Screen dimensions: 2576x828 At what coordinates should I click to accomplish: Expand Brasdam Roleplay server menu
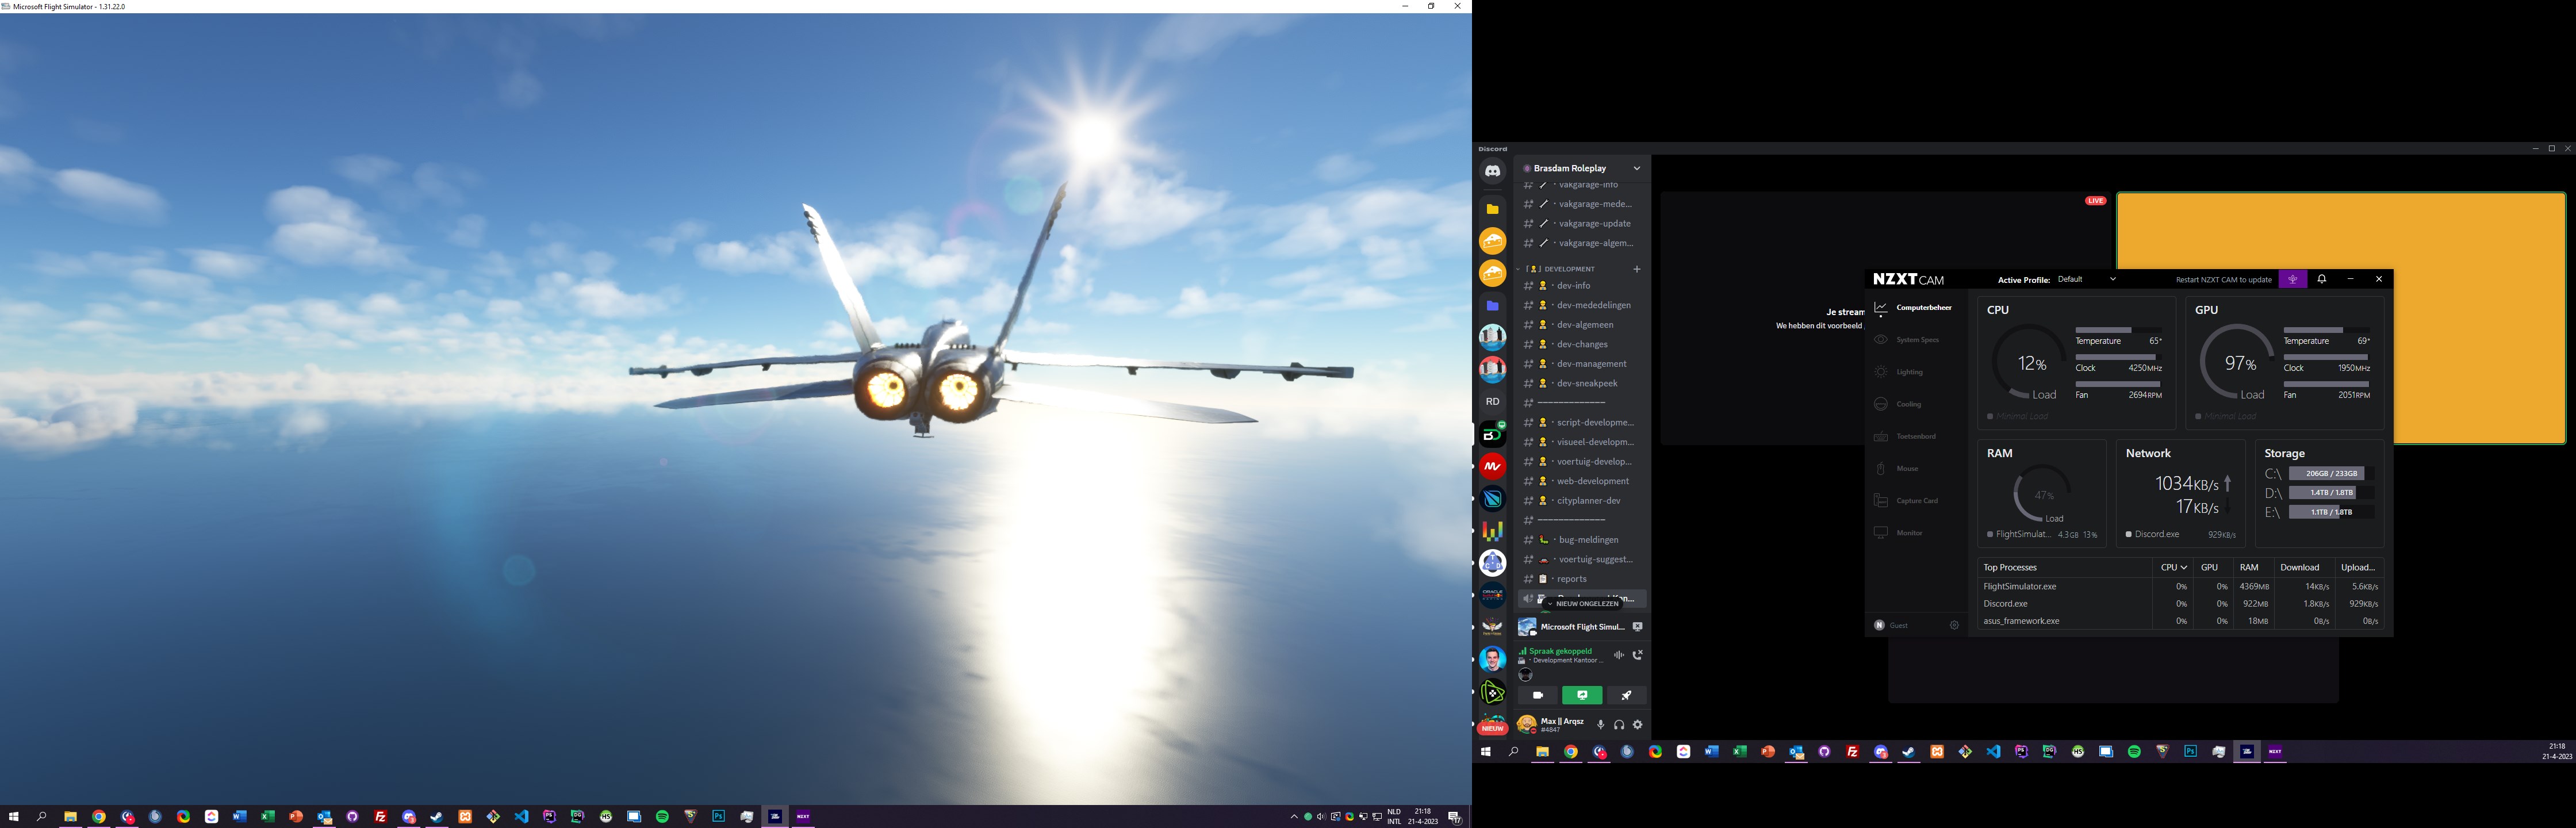pos(1636,168)
